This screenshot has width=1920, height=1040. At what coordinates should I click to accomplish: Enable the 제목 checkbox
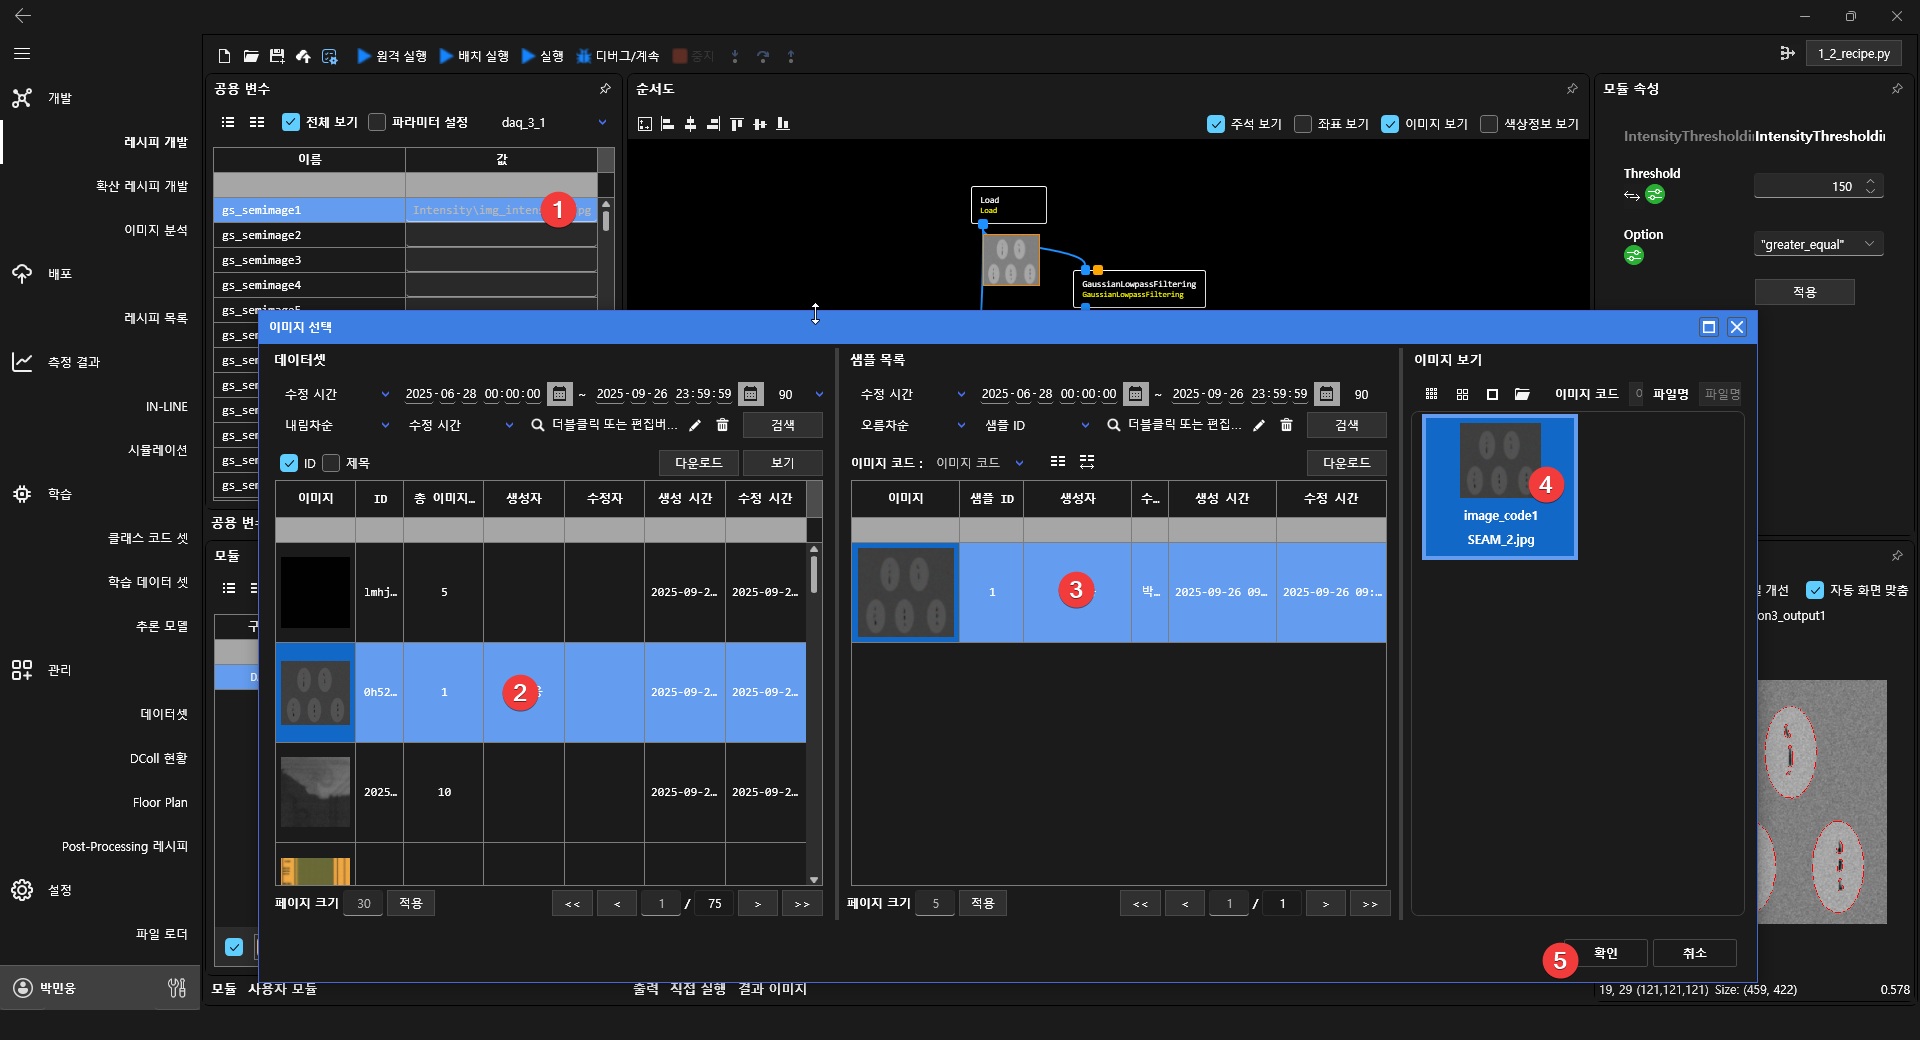(x=332, y=463)
